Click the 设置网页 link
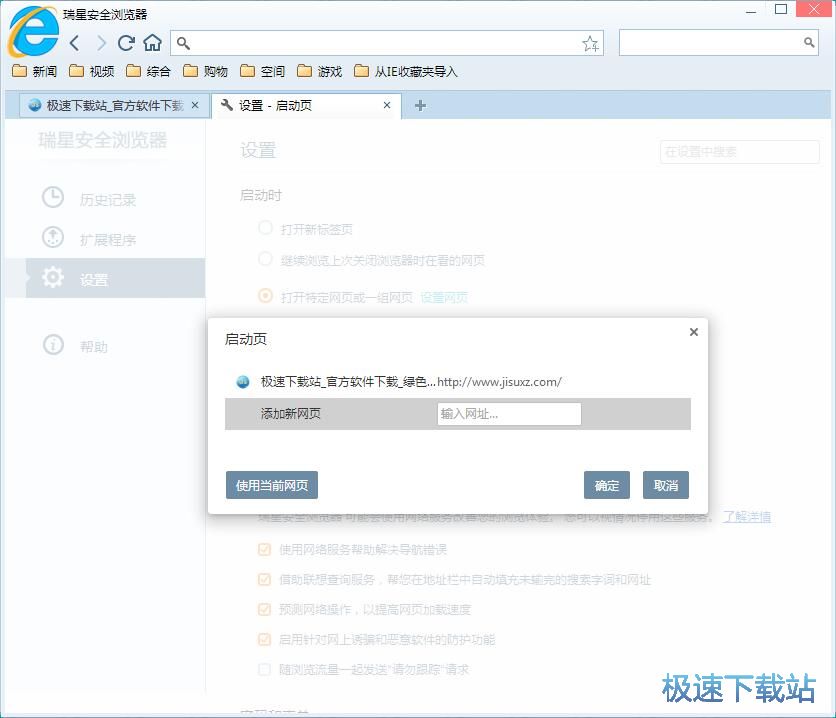 (x=444, y=297)
